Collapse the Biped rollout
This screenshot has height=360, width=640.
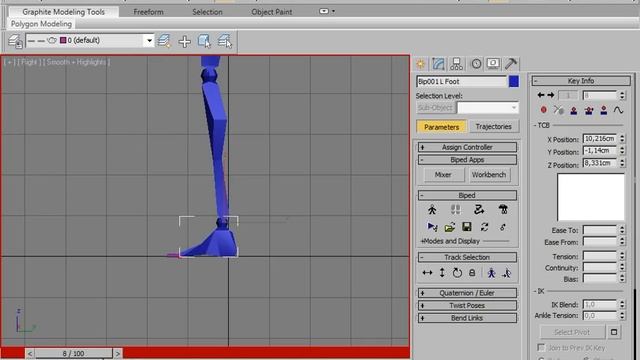click(x=467, y=195)
